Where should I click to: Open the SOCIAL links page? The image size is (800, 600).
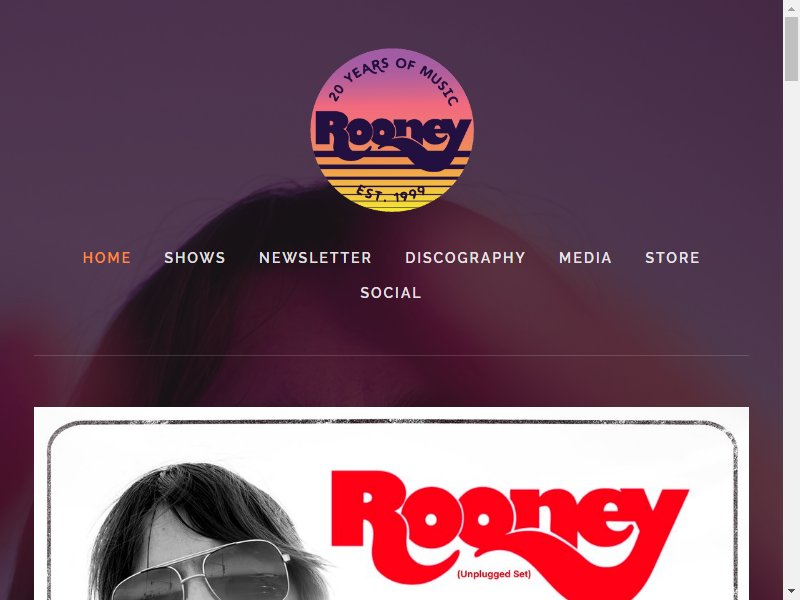pyautogui.click(x=391, y=293)
